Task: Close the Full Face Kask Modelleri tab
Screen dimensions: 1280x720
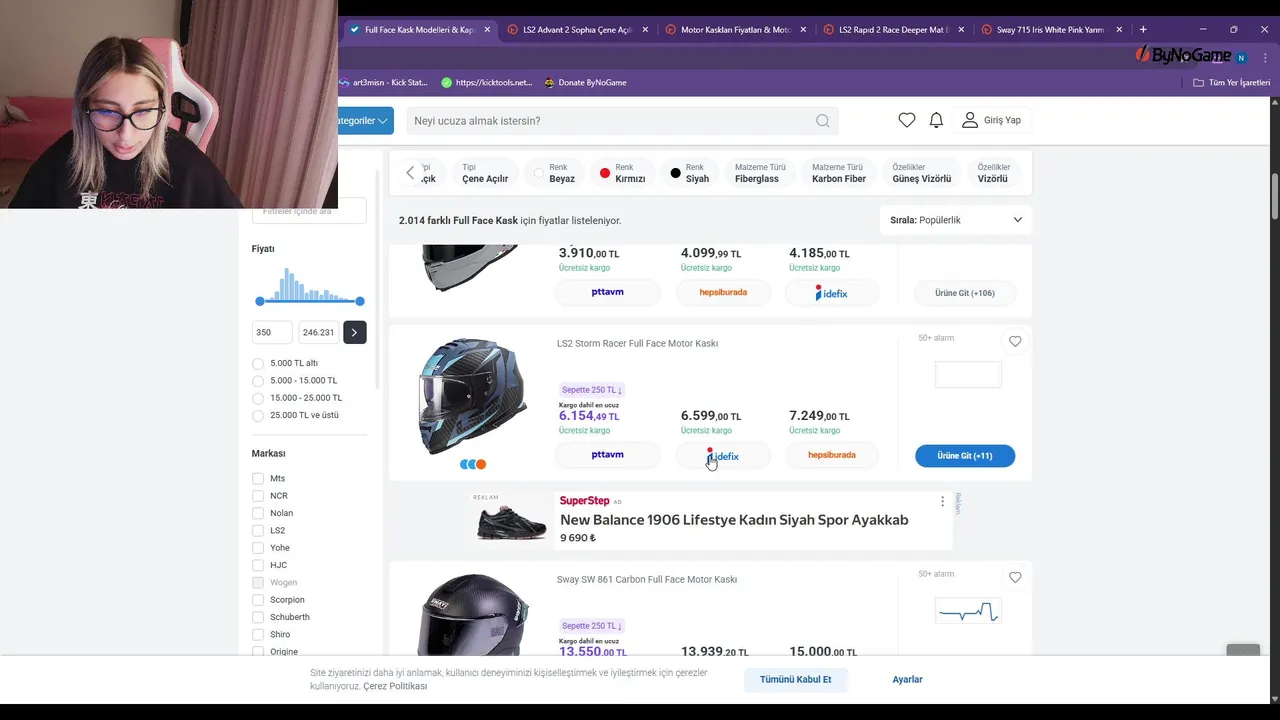Action: click(488, 30)
